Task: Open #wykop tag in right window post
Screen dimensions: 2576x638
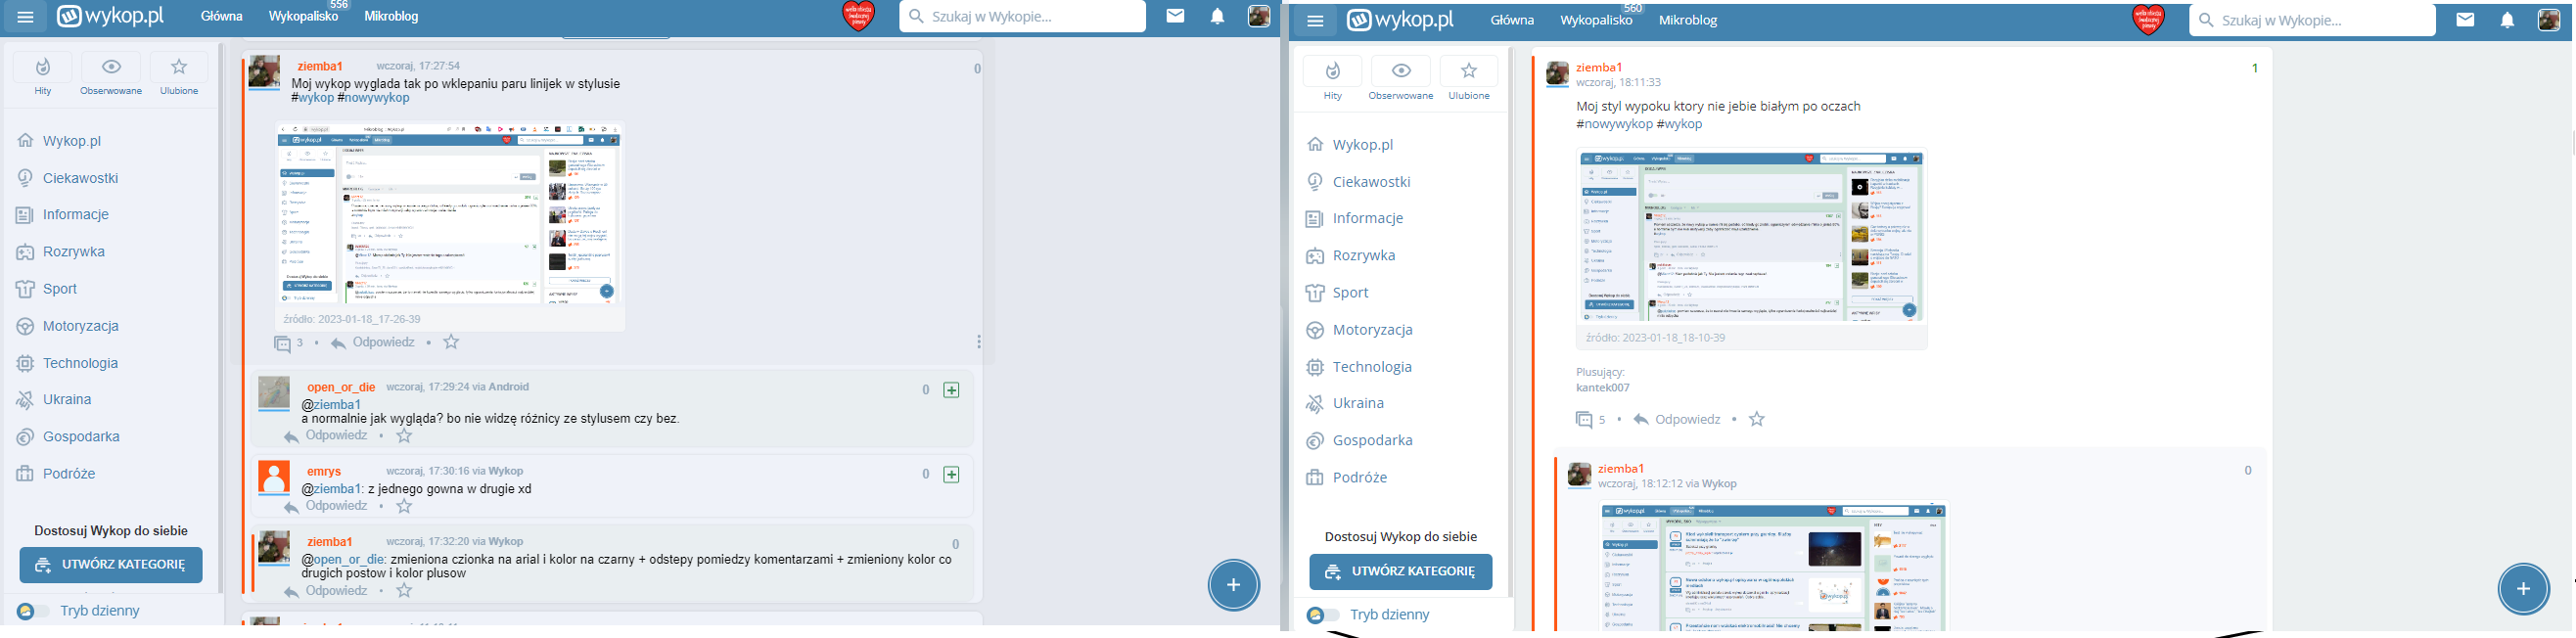Action: tap(1680, 124)
